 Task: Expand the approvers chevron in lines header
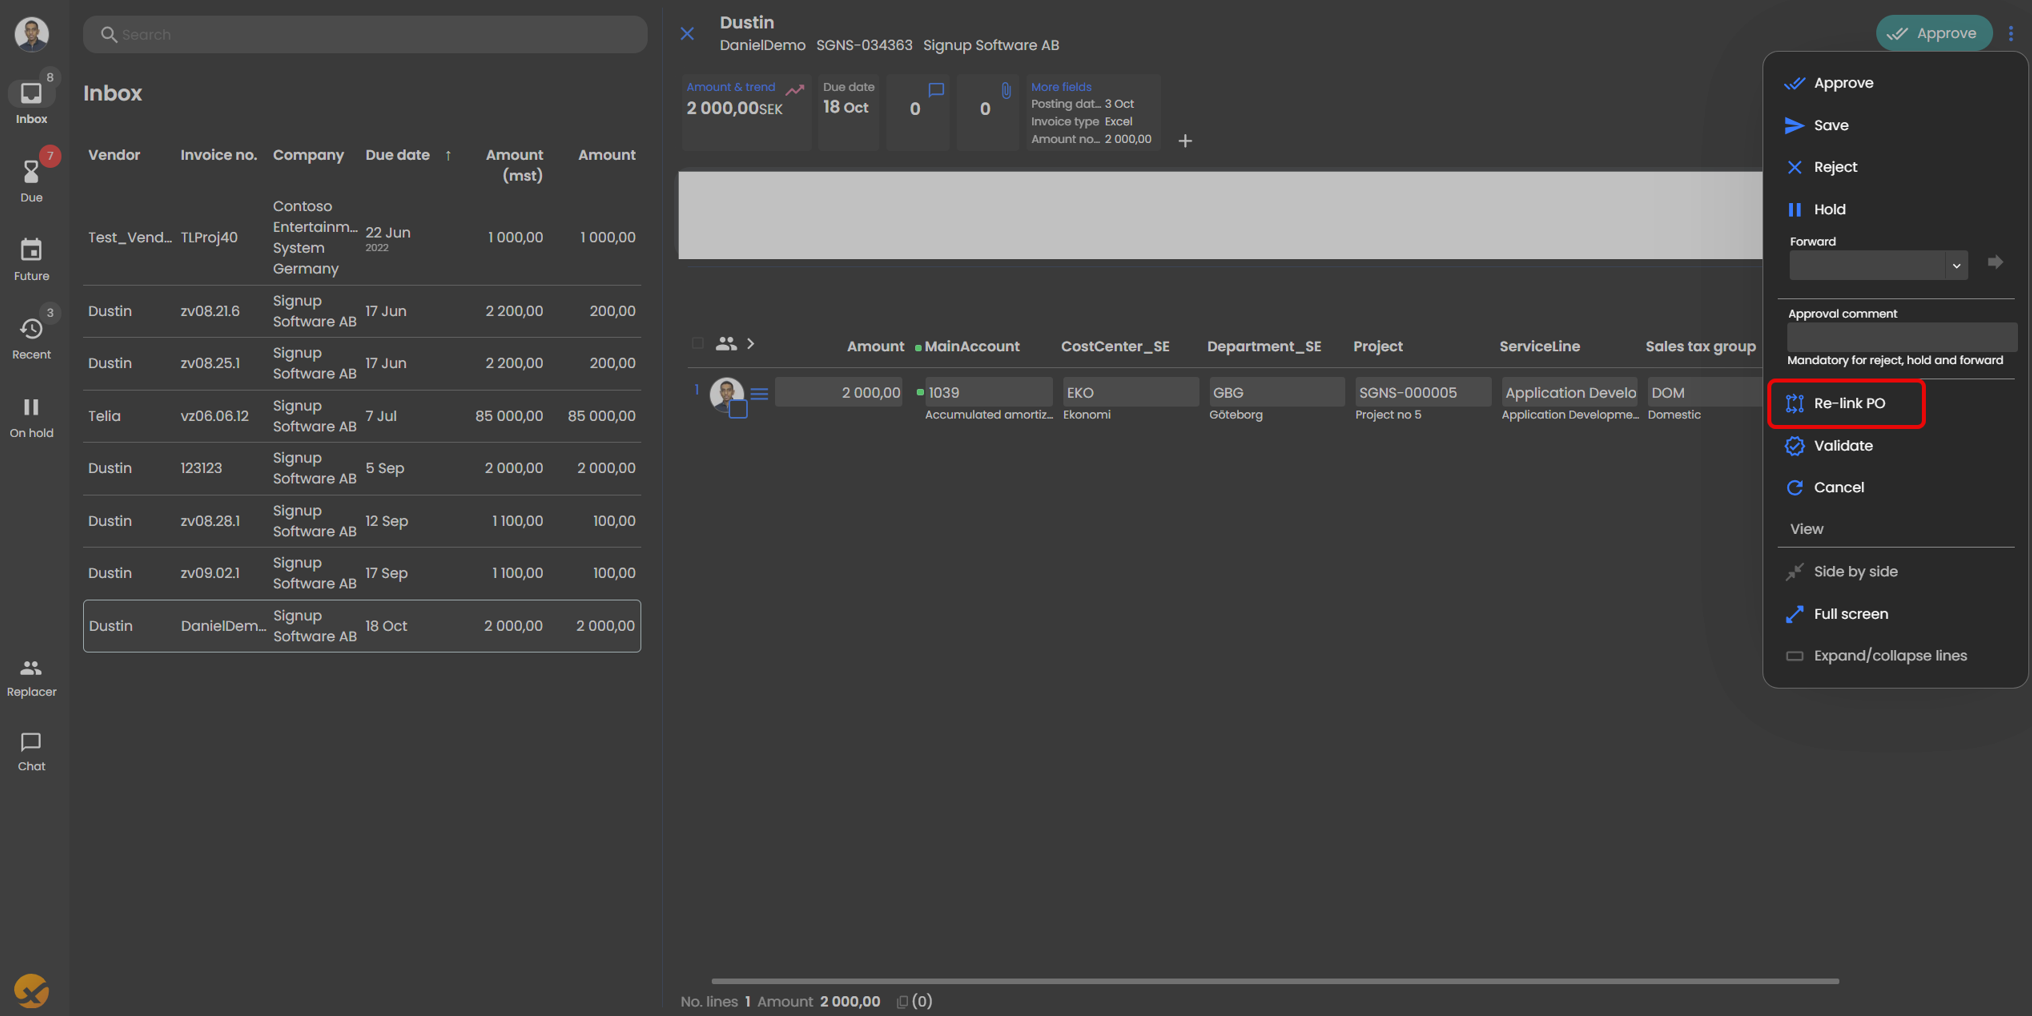coord(751,344)
